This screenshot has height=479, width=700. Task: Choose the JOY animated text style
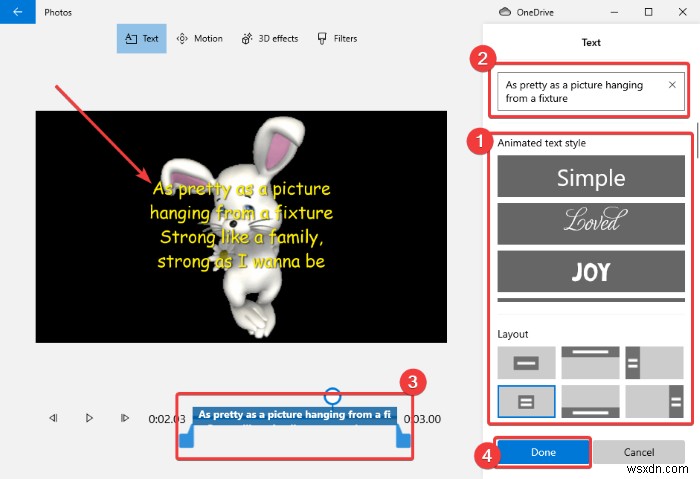point(591,271)
